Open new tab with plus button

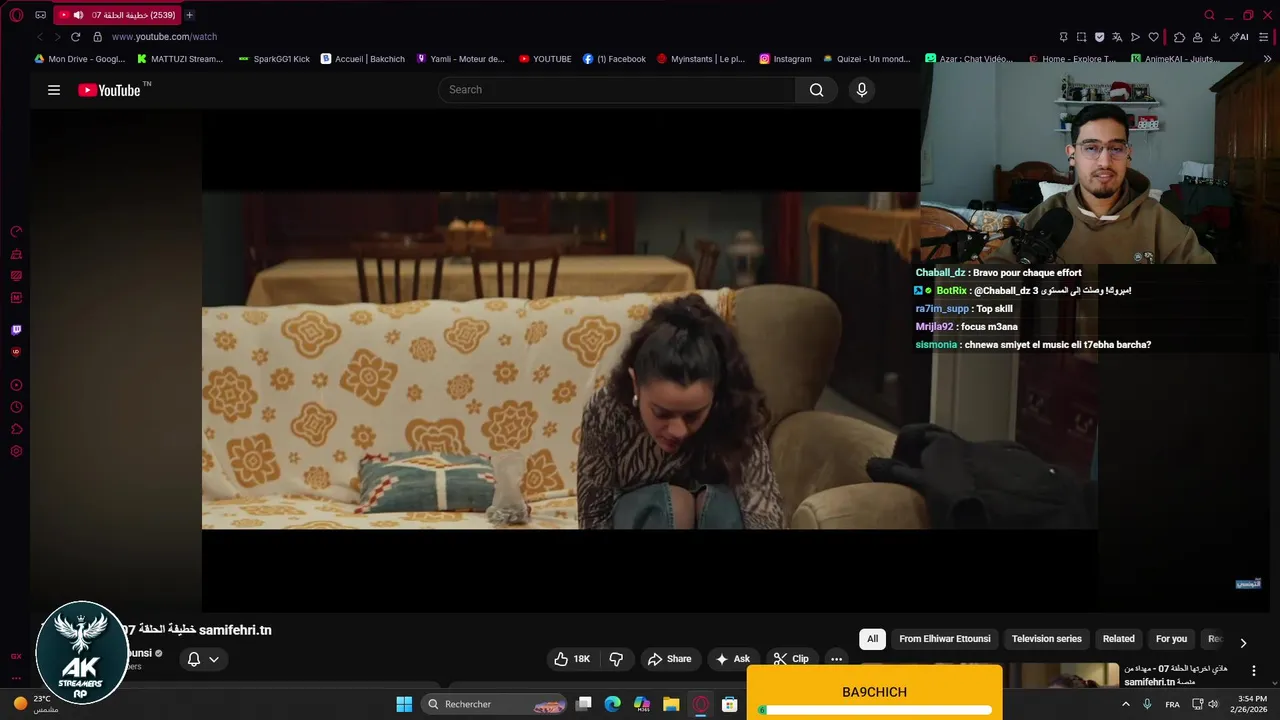pos(189,15)
